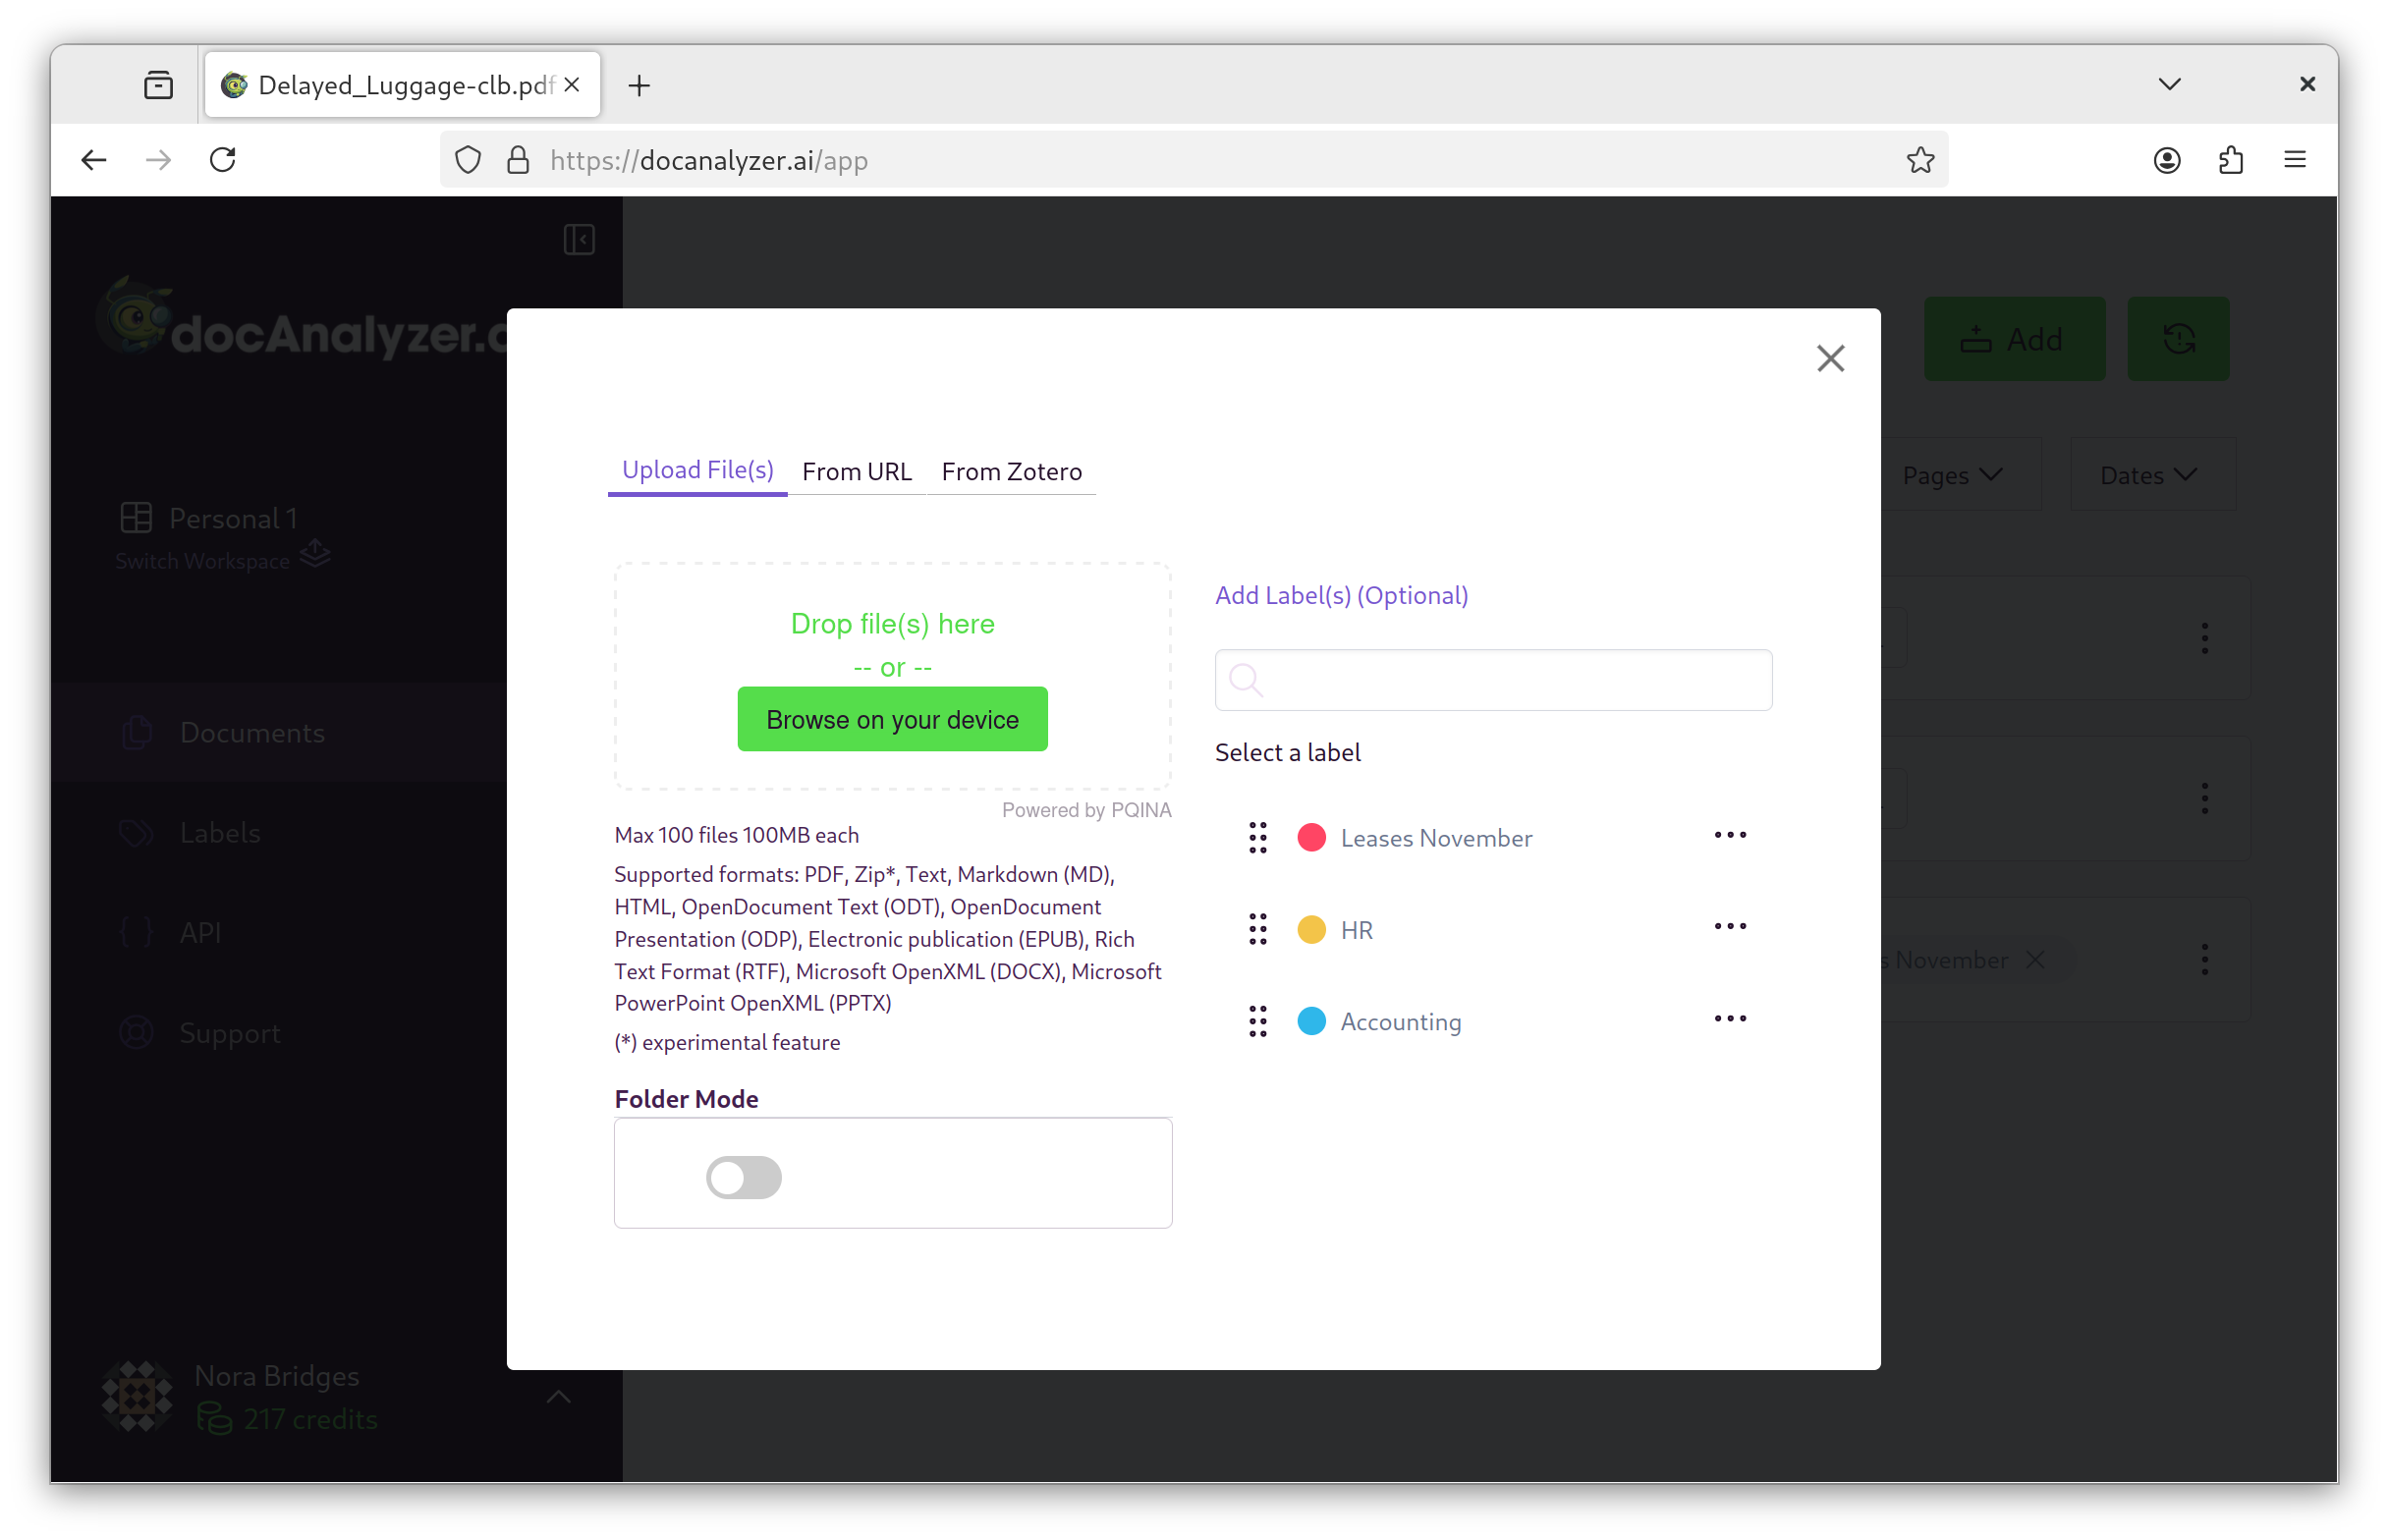2389x1540 pixels.
Task: Open three-dot menu for HR label
Action: point(1729,926)
